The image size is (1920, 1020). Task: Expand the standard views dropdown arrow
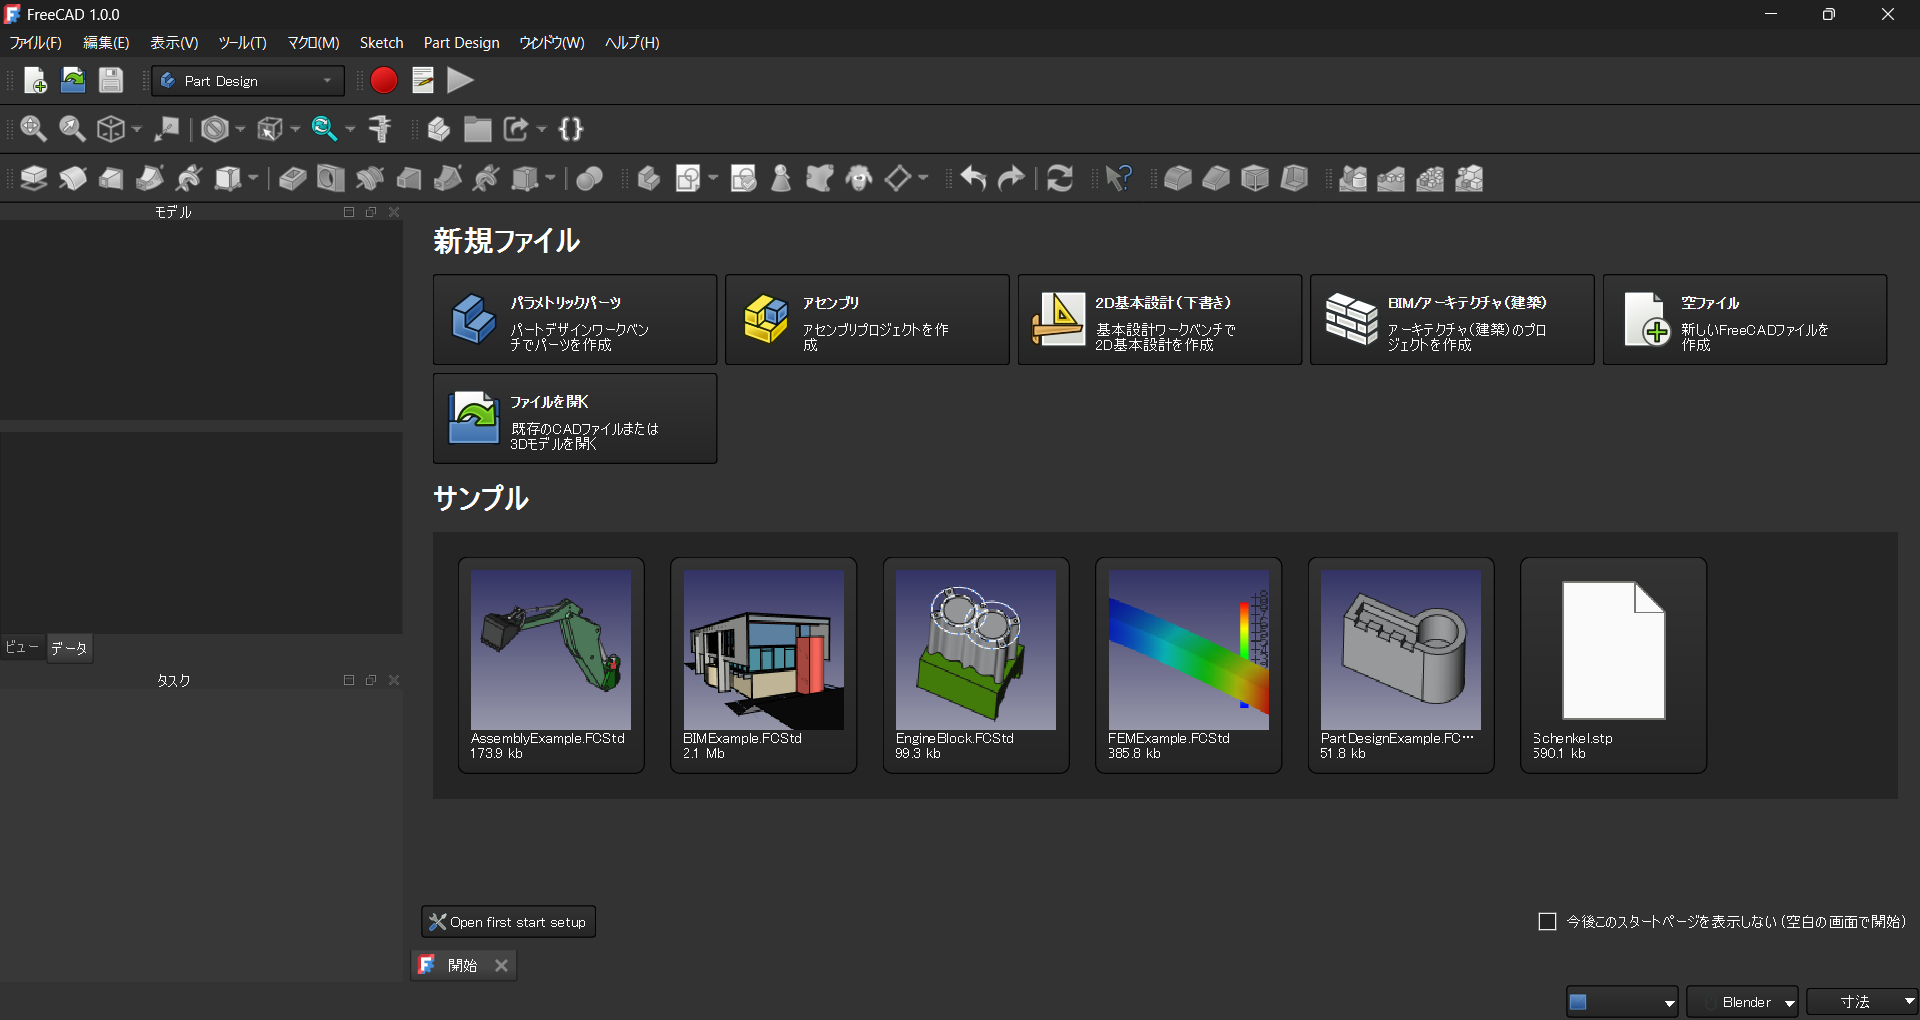tap(137, 129)
